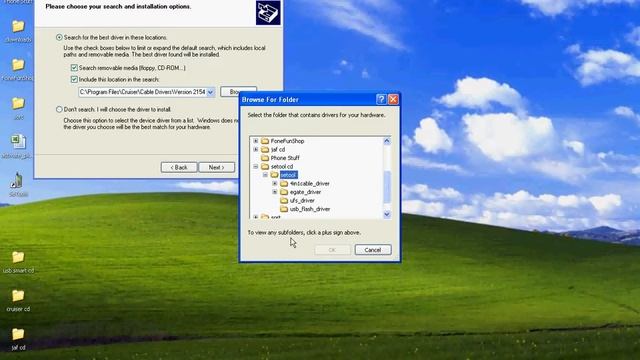
Task: Click the Back button in the wizard
Action: pos(179,167)
